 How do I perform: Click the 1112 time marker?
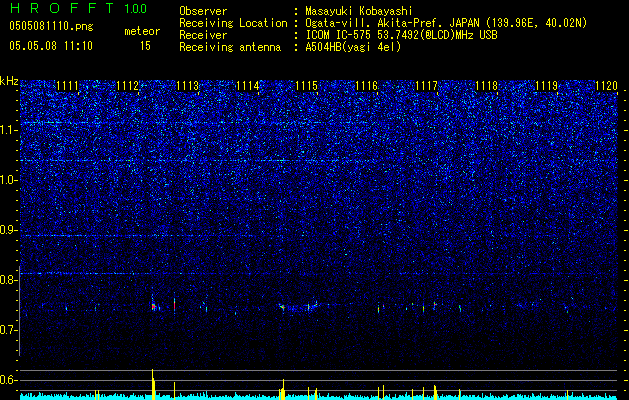[x=128, y=86]
